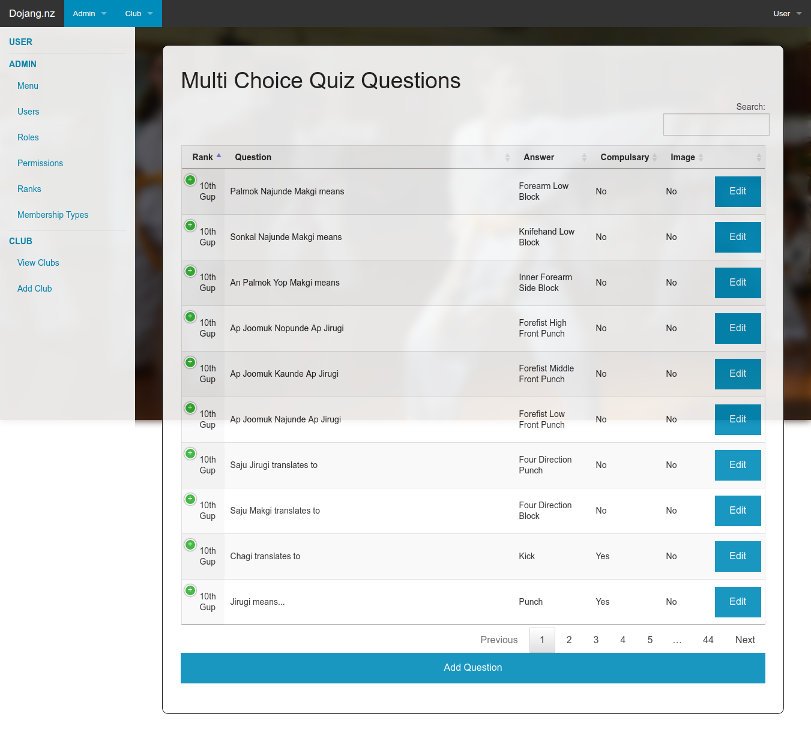This screenshot has width=811, height=732.
Task: Expand the 'Saju Jirugi translates to' row
Action: tap(190, 454)
